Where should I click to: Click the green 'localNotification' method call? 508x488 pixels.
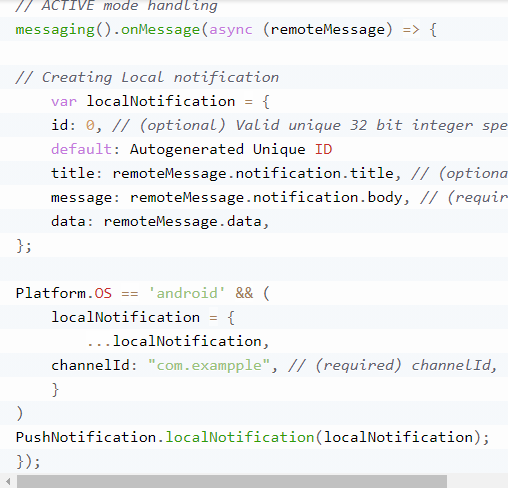[240, 437]
